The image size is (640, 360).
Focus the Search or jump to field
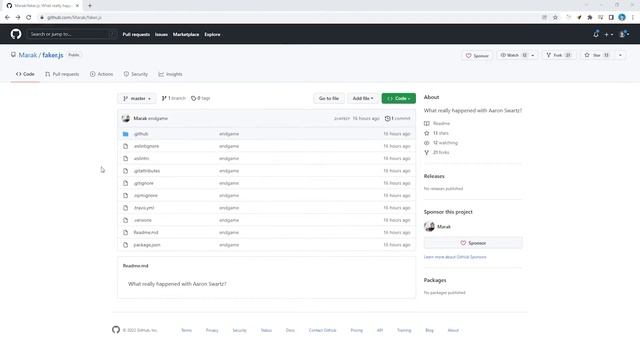(72, 34)
